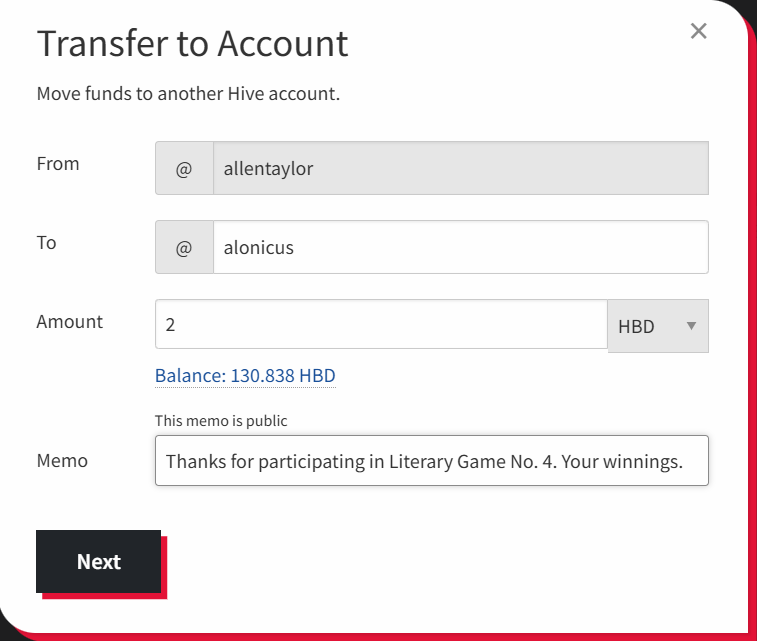
Task: Click into the Amount input box
Action: point(380,325)
